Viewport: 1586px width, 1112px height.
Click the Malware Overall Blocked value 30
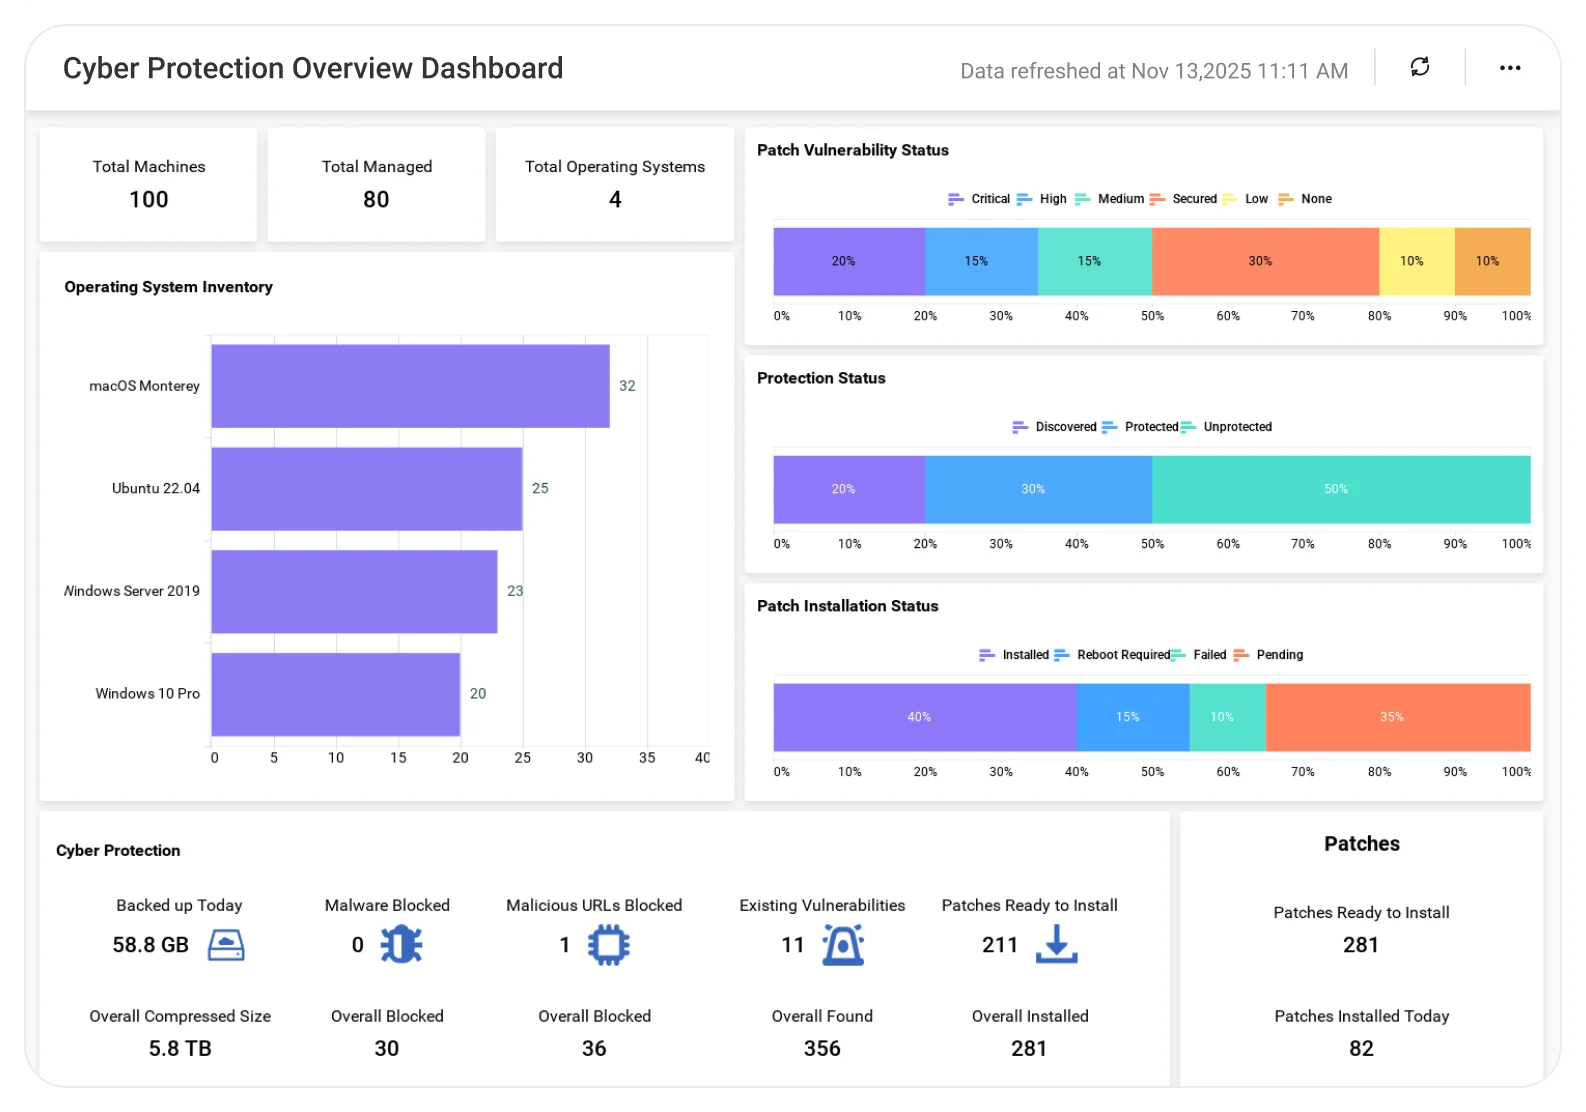387,1048
